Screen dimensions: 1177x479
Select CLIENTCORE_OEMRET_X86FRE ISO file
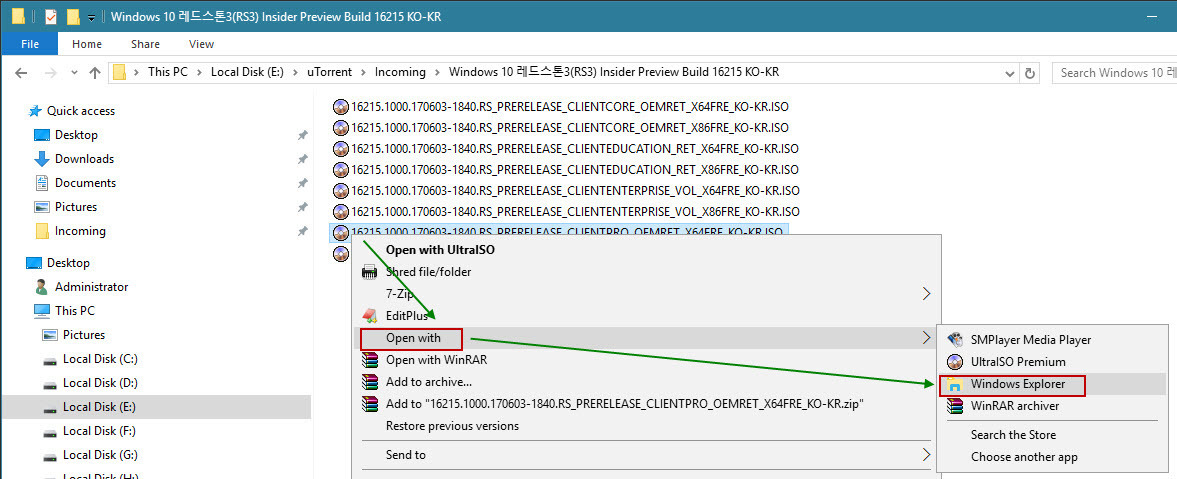[570, 128]
